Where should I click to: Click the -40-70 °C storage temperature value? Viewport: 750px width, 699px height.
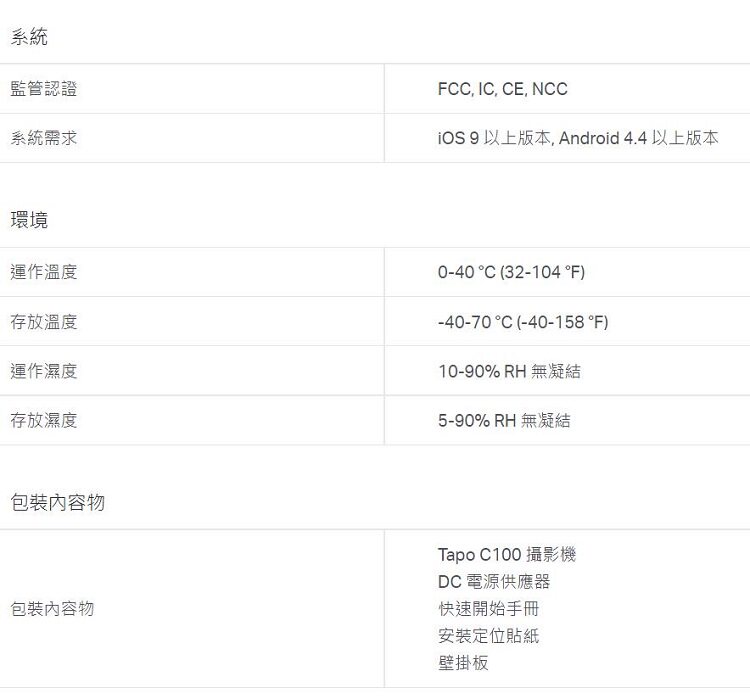pyautogui.click(x=523, y=322)
